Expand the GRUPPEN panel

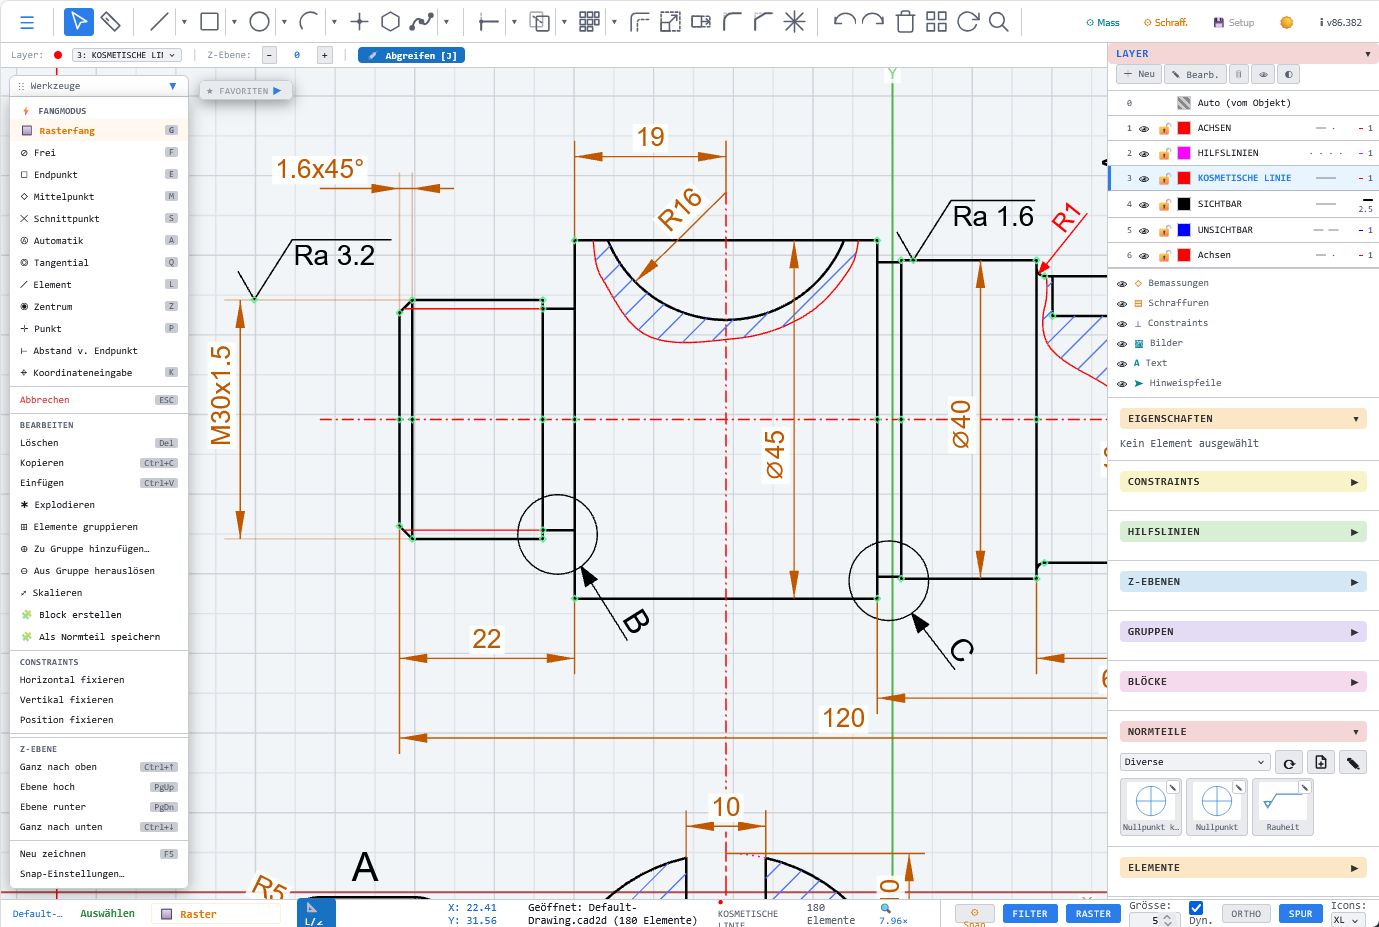click(x=1243, y=632)
